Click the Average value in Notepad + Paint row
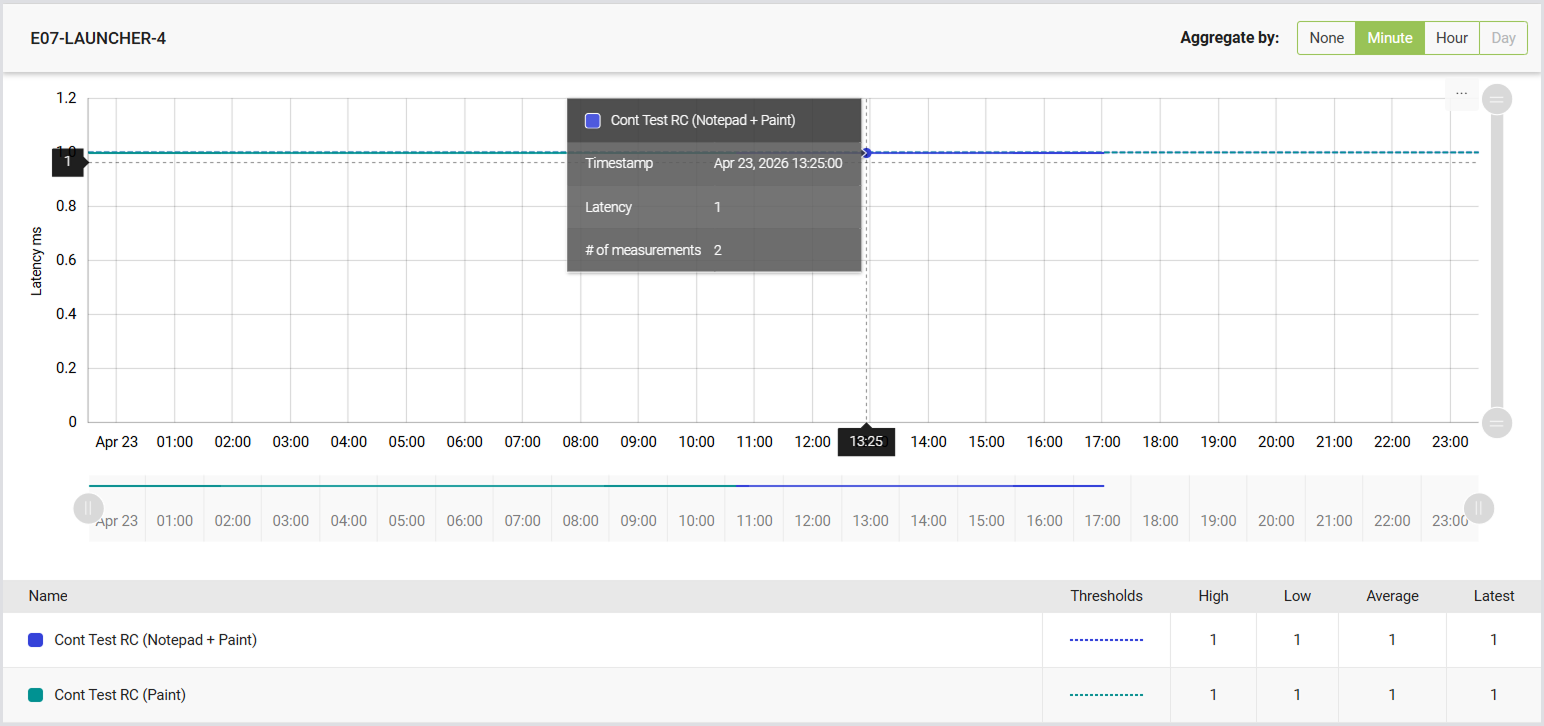This screenshot has height=726, width=1544. pyautogui.click(x=1392, y=640)
